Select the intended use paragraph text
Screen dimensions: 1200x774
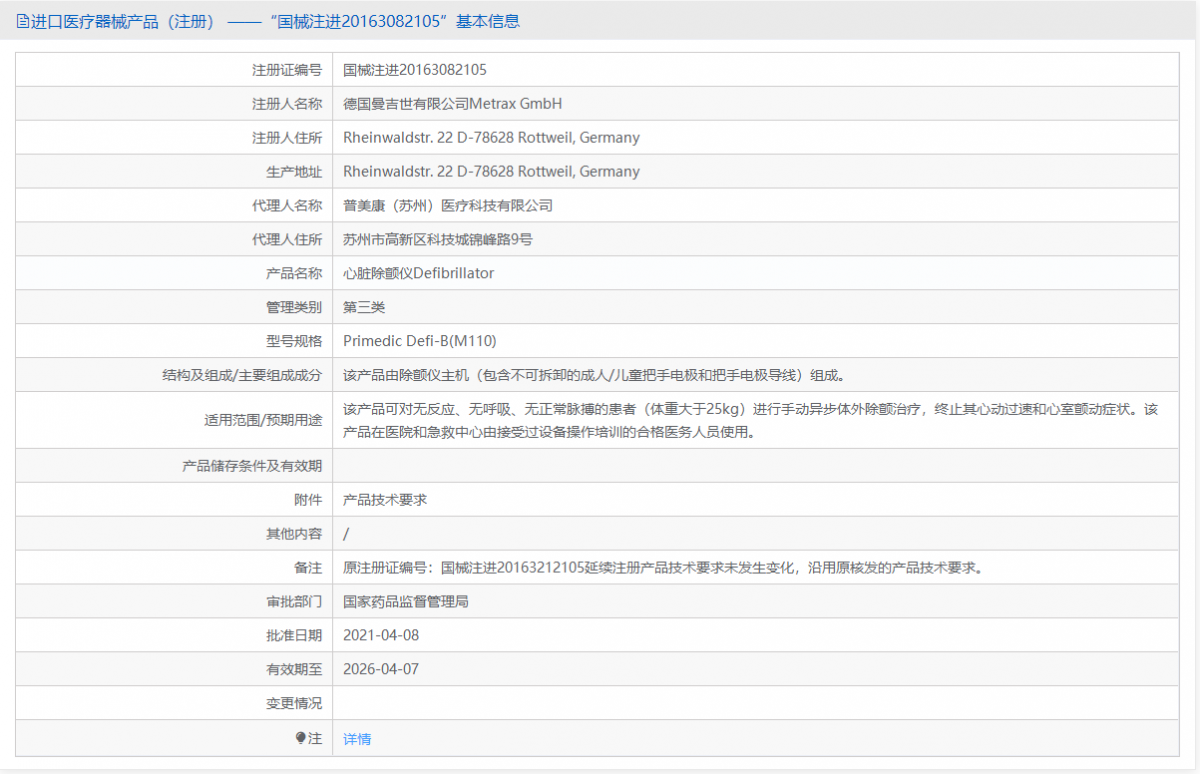tap(751, 421)
